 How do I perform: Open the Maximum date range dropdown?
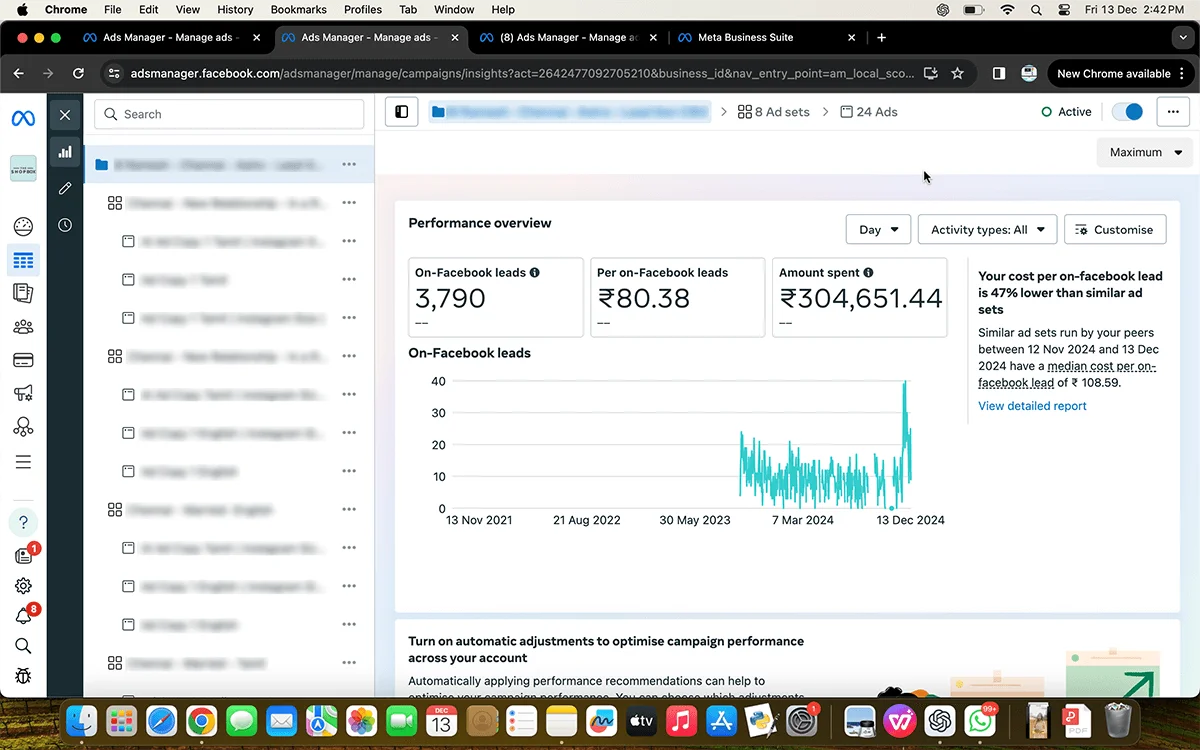click(x=1145, y=153)
